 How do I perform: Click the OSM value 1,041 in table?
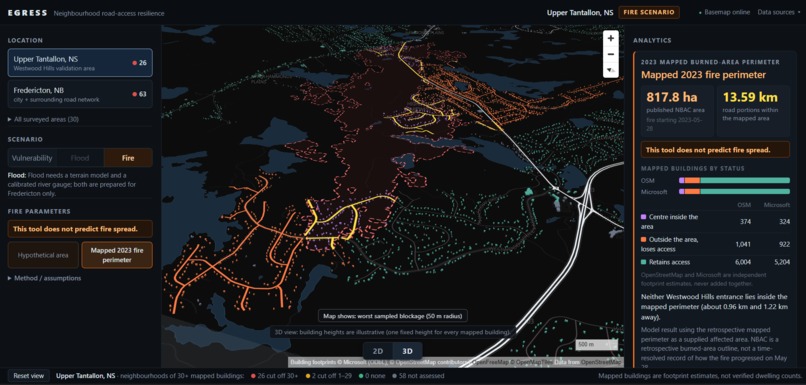[742, 244]
